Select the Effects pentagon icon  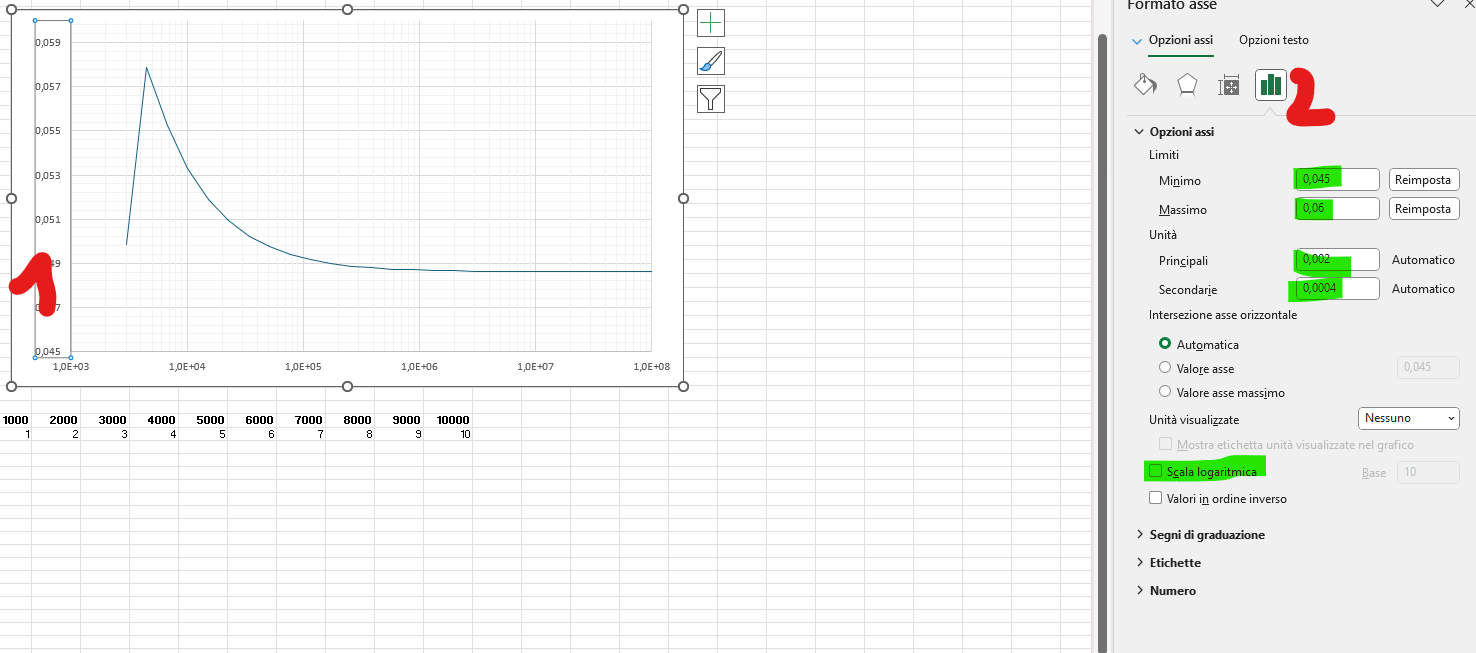coord(1187,85)
